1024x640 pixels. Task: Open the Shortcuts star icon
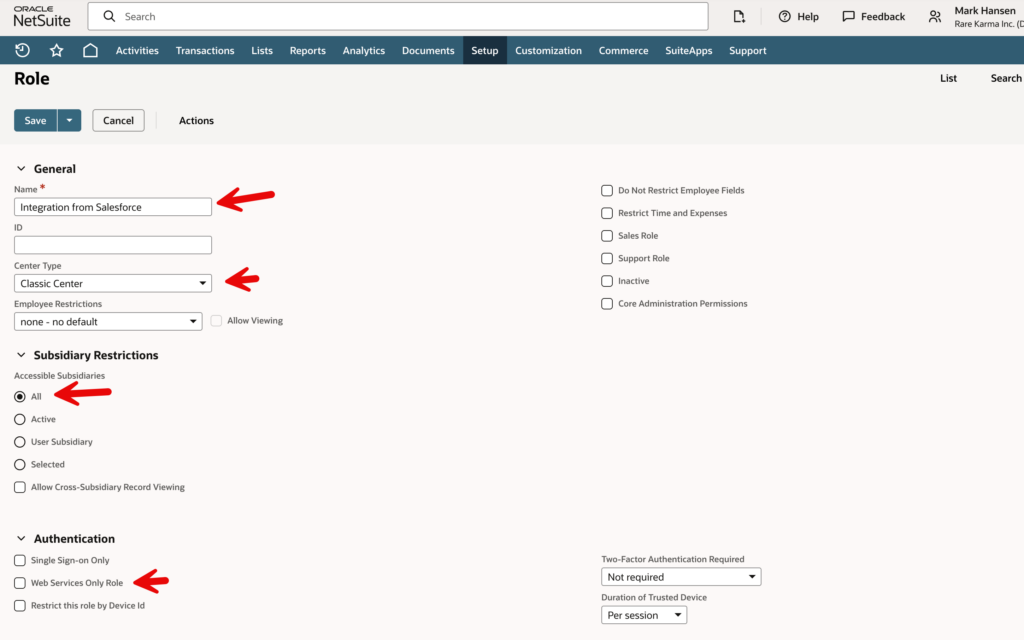pyautogui.click(x=56, y=50)
